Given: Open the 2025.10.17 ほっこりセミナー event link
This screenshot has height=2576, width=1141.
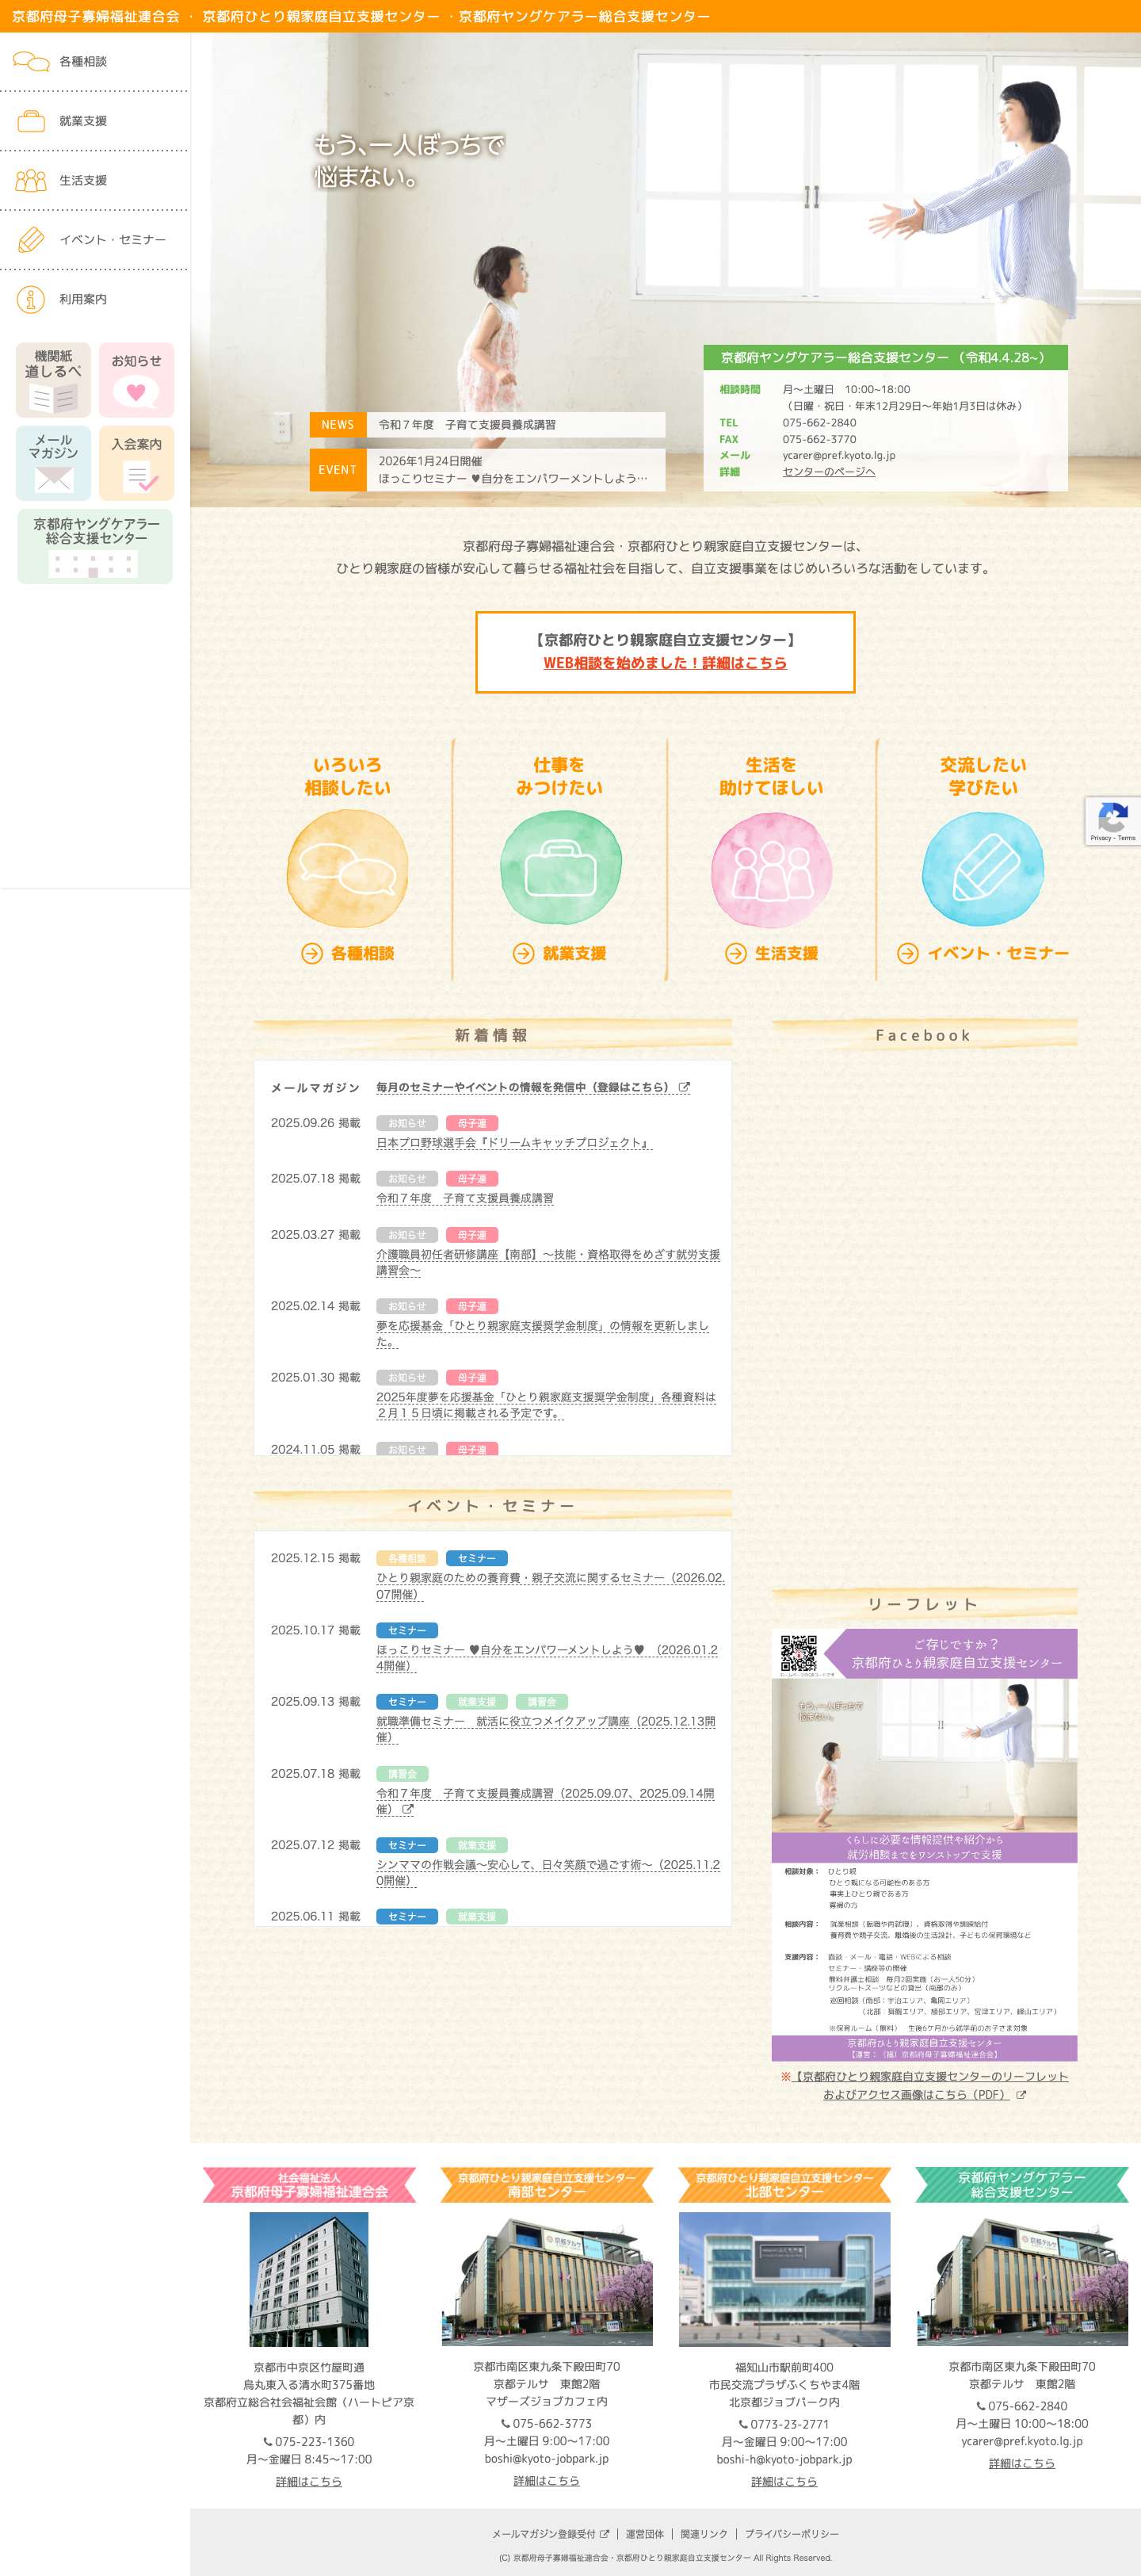Looking at the screenshot, I should [x=547, y=1658].
